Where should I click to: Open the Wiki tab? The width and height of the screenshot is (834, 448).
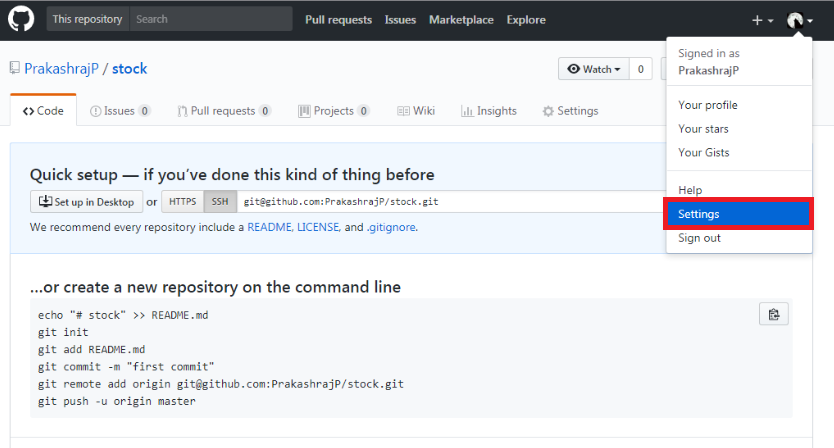pos(416,111)
